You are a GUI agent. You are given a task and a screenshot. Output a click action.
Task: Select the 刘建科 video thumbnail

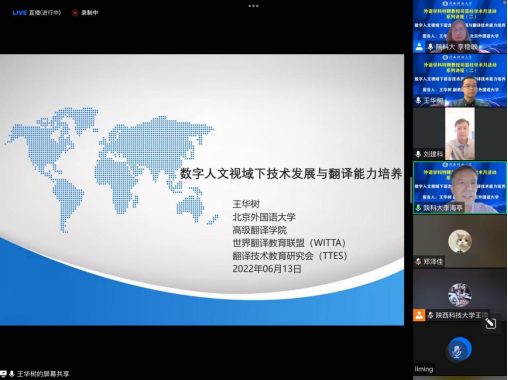(x=460, y=134)
